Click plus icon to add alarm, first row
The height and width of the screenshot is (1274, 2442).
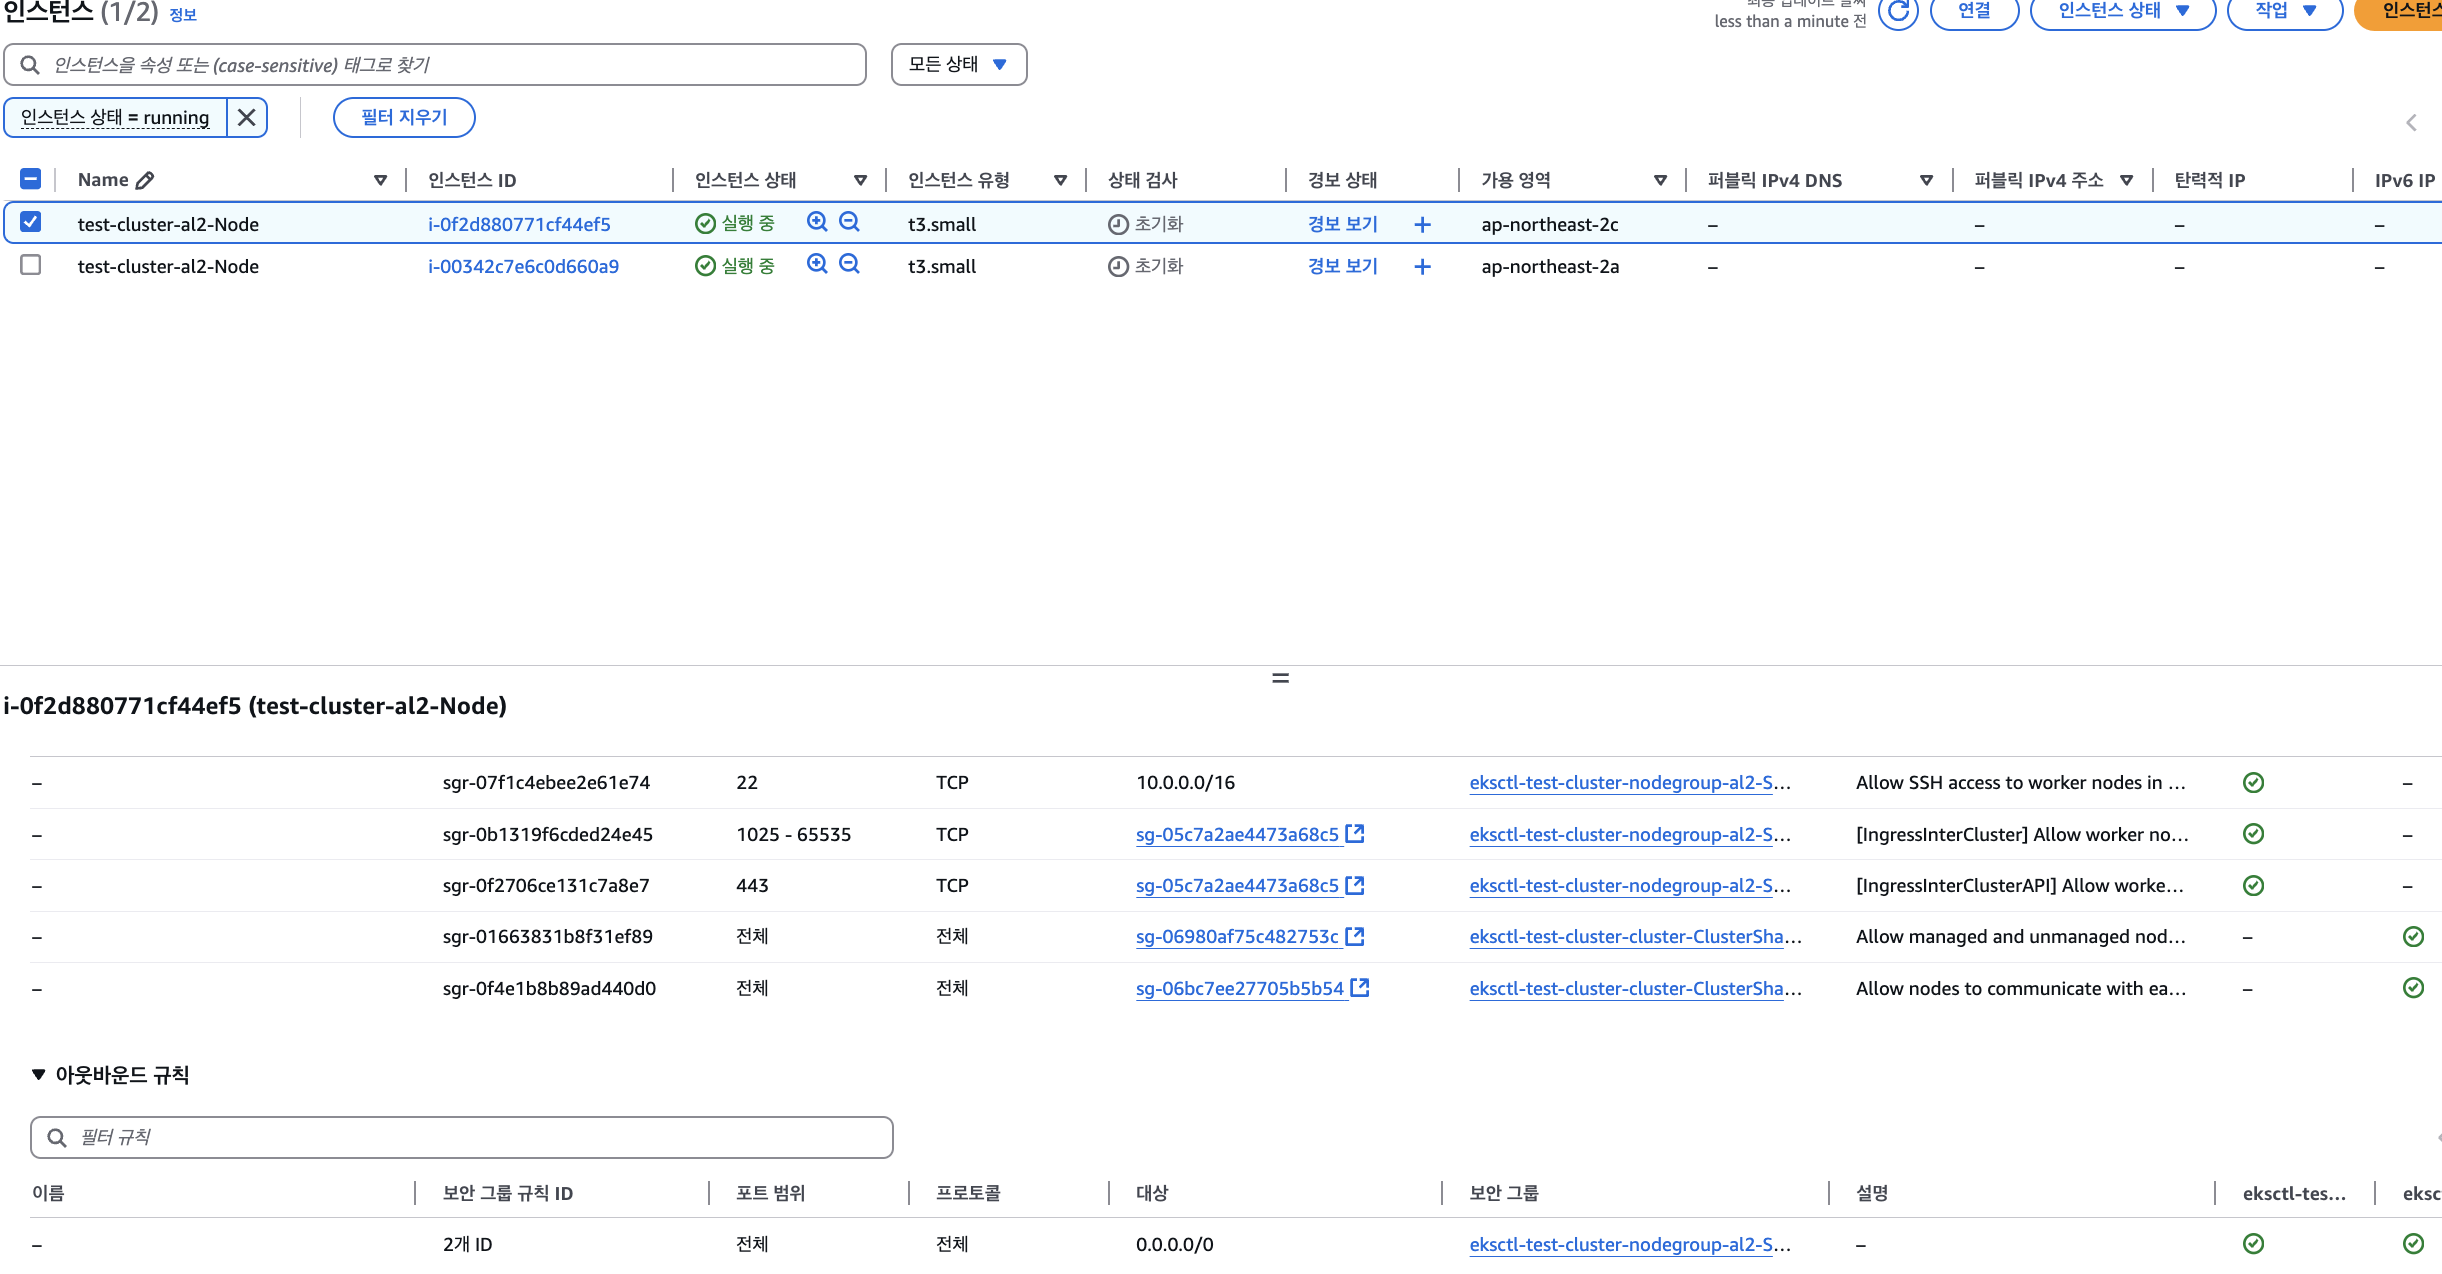[1422, 225]
